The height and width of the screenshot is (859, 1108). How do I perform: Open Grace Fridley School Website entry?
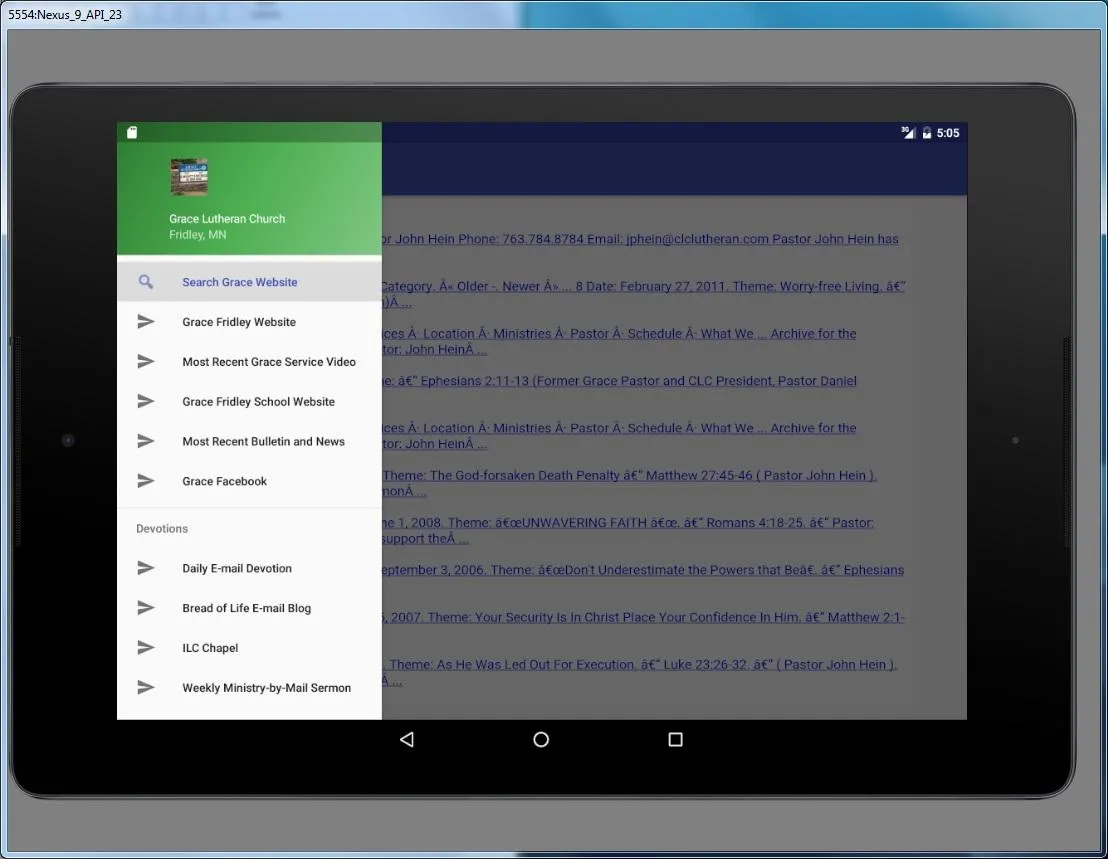coord(249,401)
